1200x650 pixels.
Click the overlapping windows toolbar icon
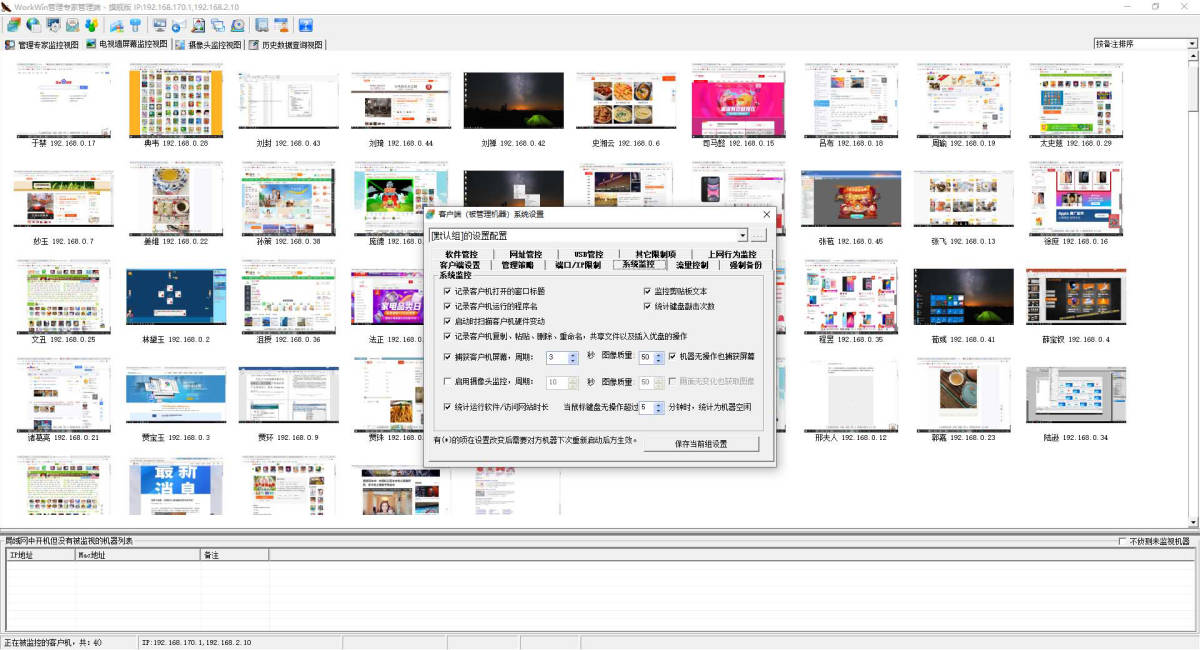pos(218,25)
